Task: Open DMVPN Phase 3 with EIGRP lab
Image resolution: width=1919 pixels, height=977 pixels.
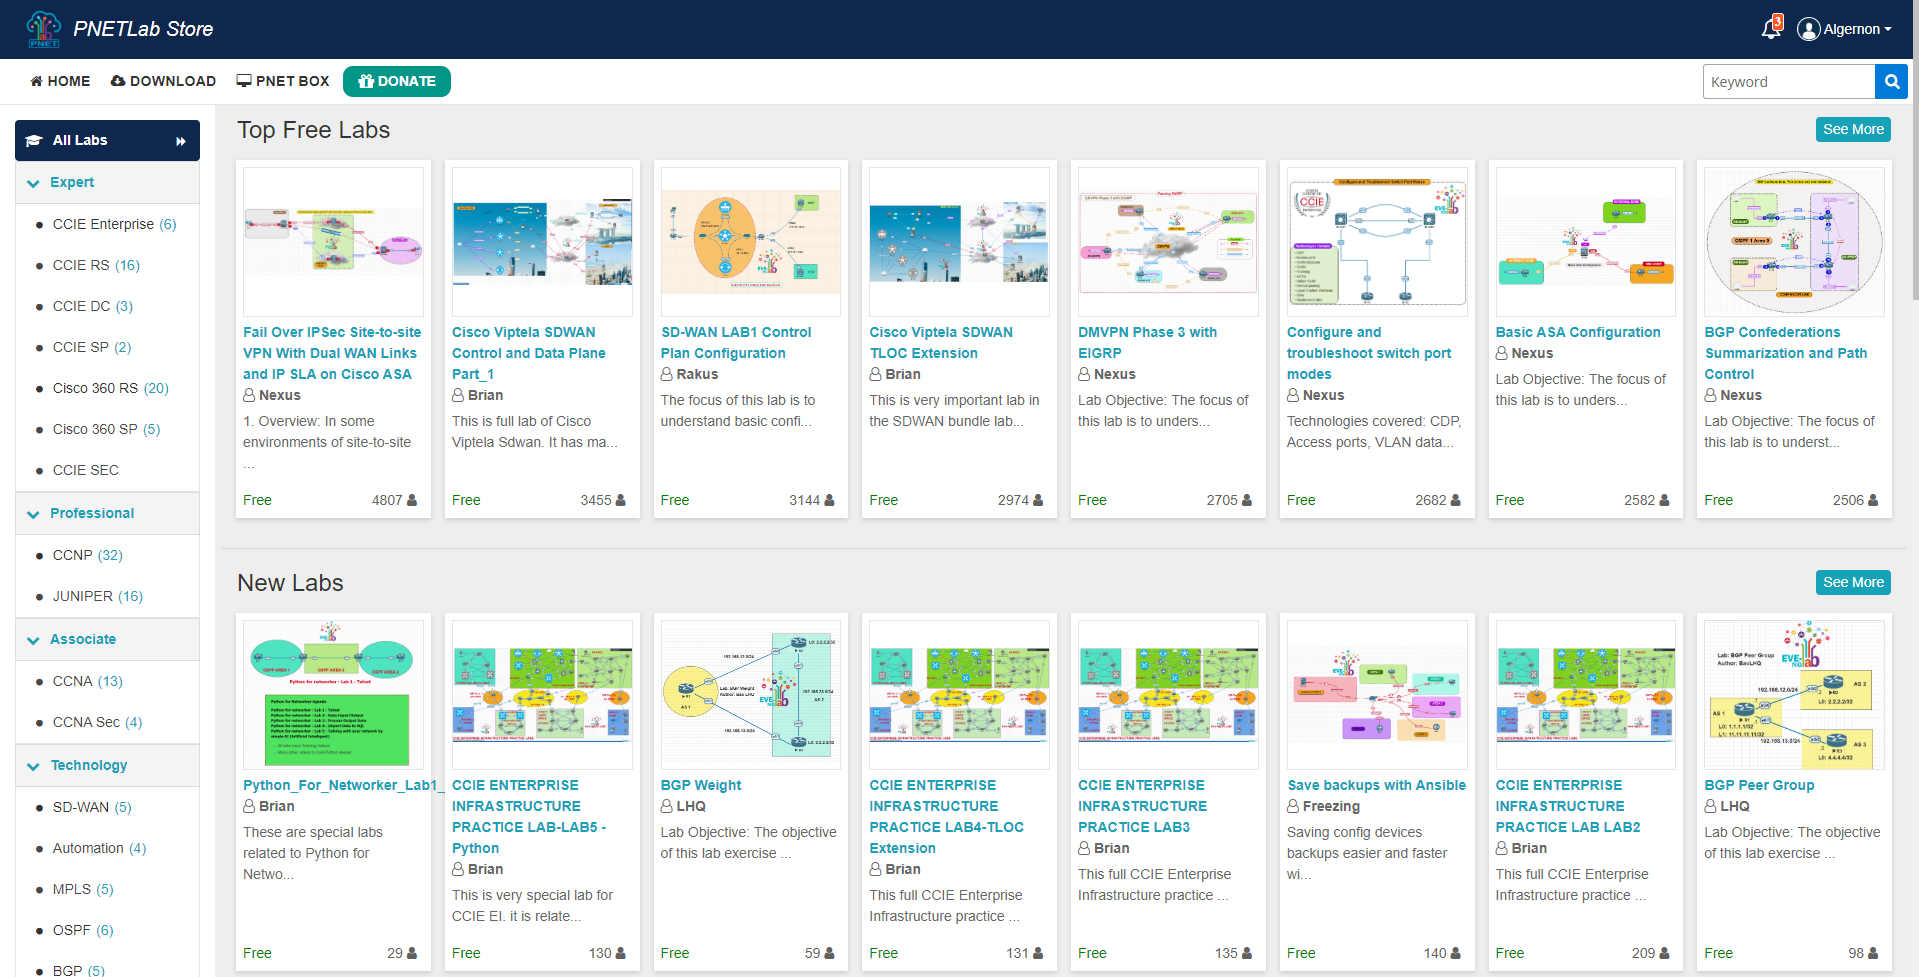Action: point(1147,343)
